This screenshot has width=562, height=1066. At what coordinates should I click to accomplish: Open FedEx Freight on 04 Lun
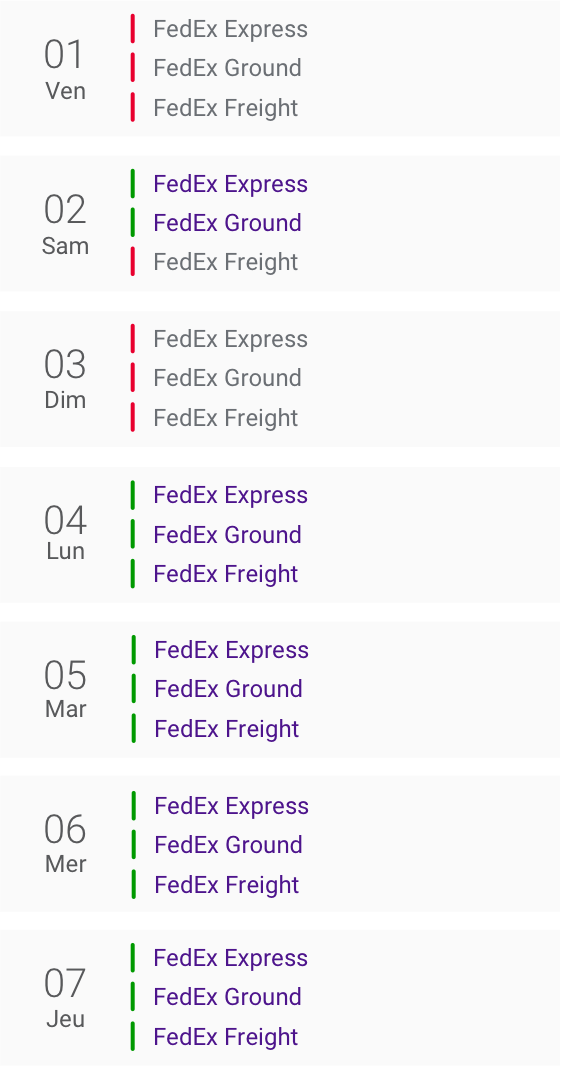226,574
